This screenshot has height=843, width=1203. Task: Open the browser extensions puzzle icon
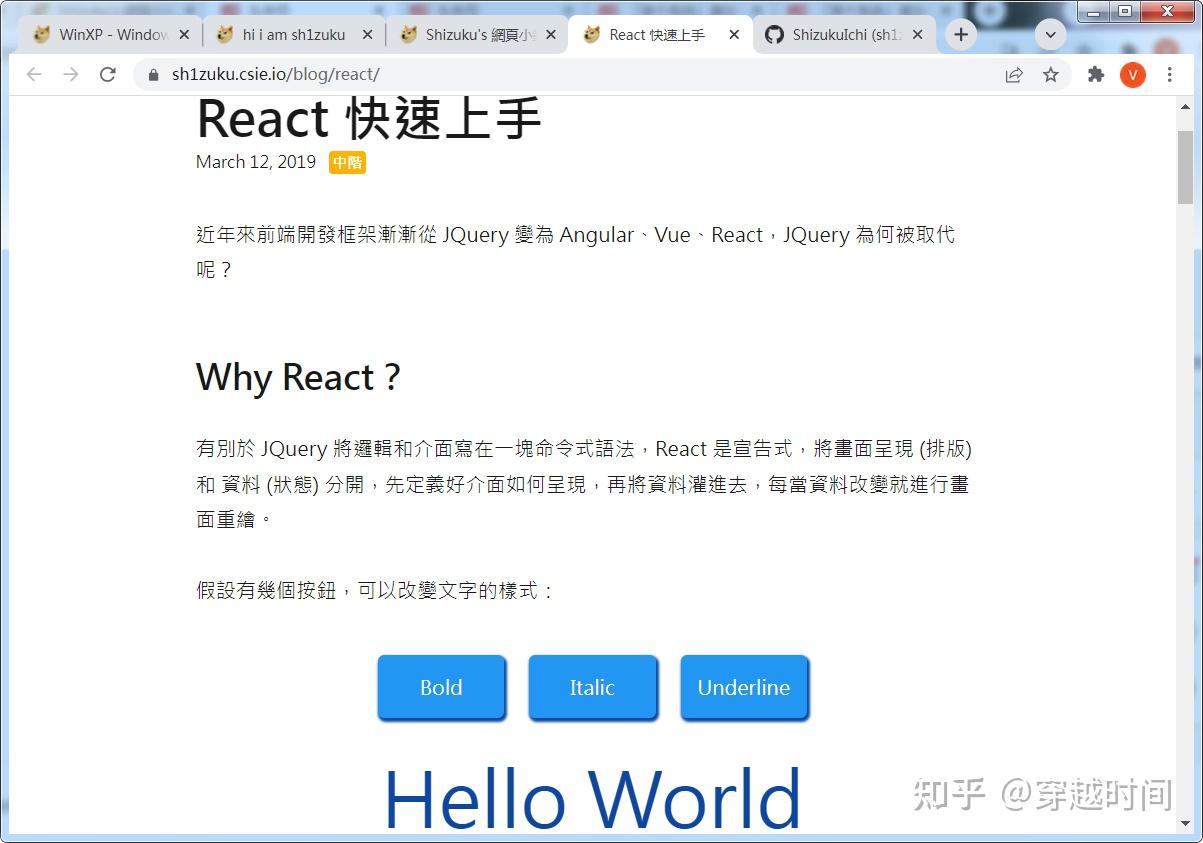click(1095, 74)
